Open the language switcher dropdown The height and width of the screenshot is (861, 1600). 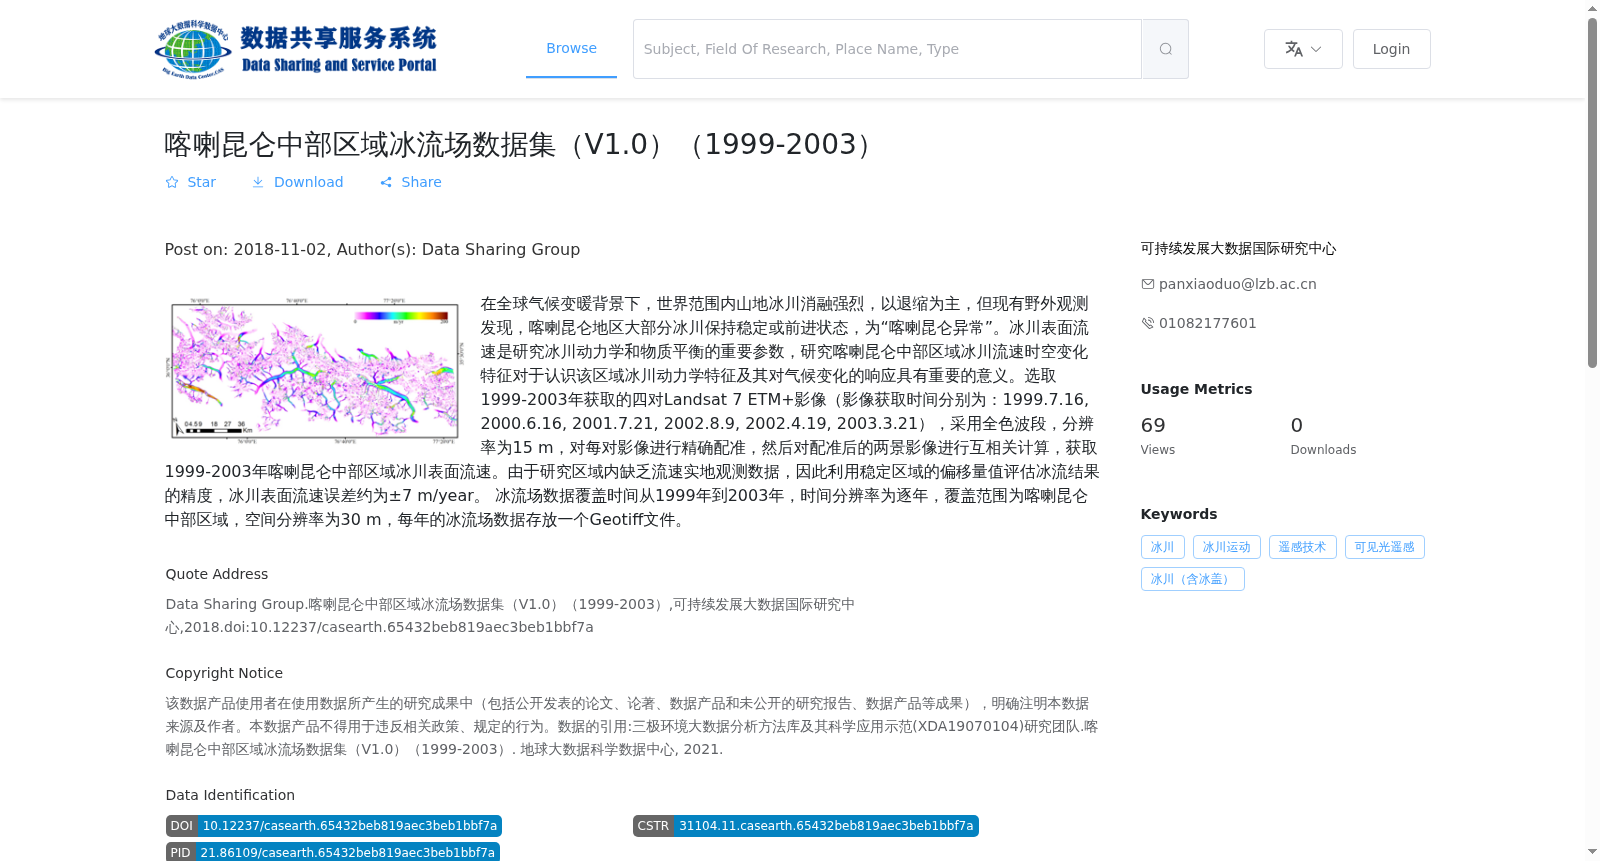1303,49
